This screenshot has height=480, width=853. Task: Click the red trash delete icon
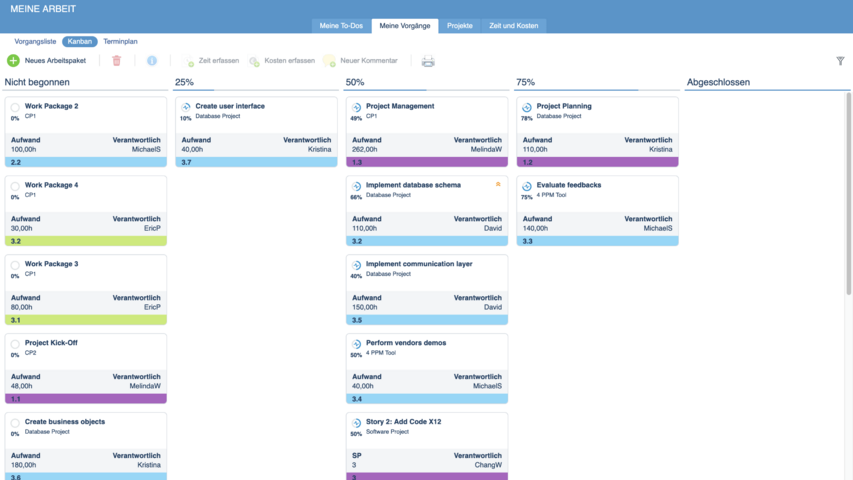116,61
